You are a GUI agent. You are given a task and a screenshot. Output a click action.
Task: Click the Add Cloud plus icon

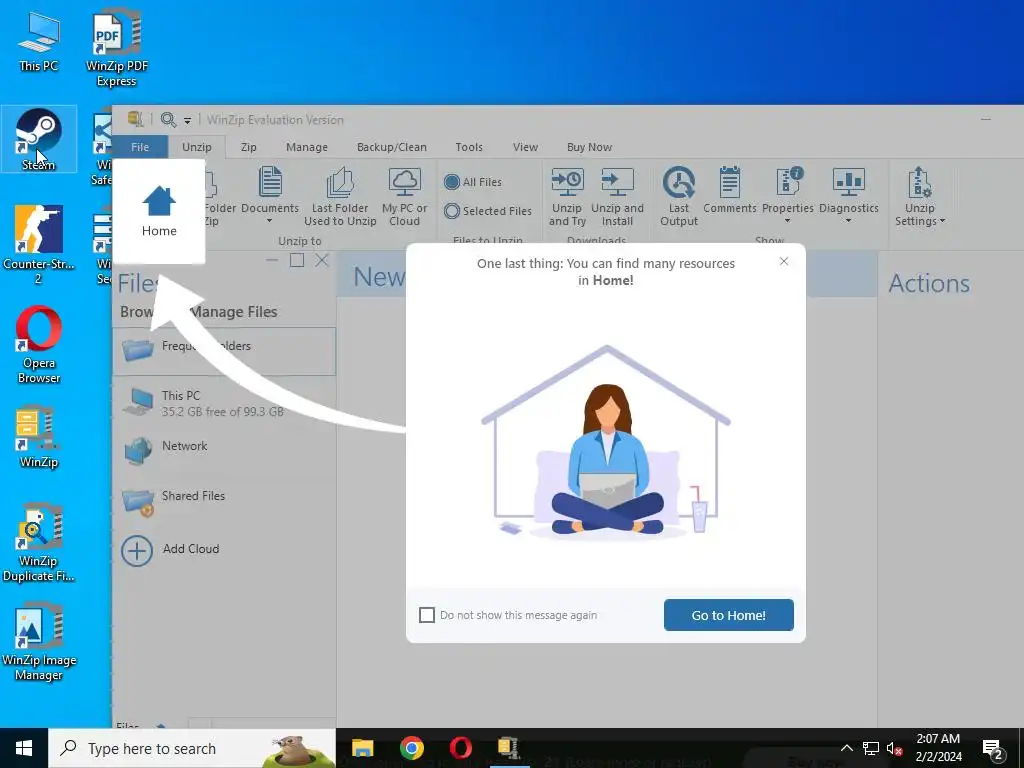tap(136, 551)
